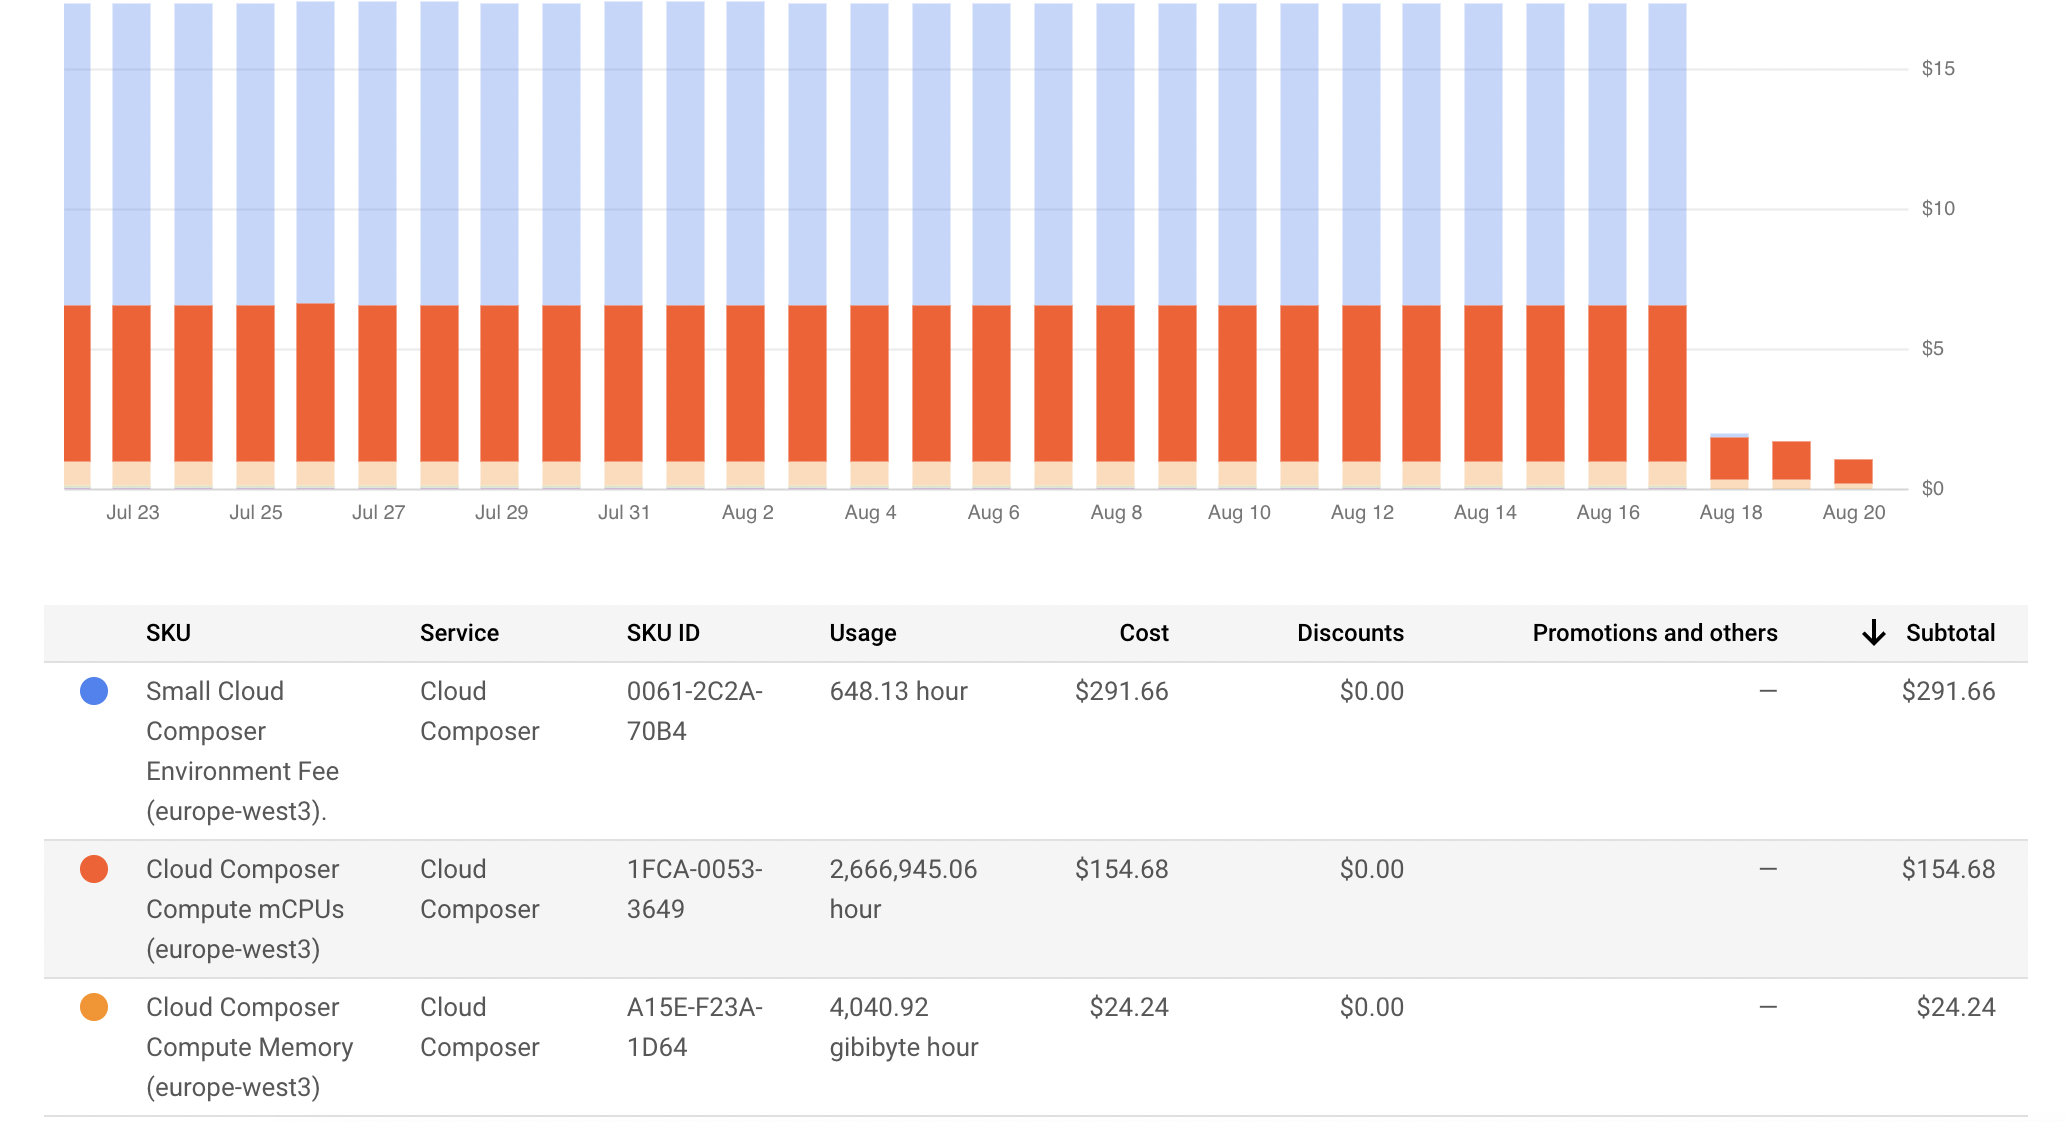Click the Subtotal sort arrow icon
Screen dimensions: 2066x1122
click(1873, 633)
